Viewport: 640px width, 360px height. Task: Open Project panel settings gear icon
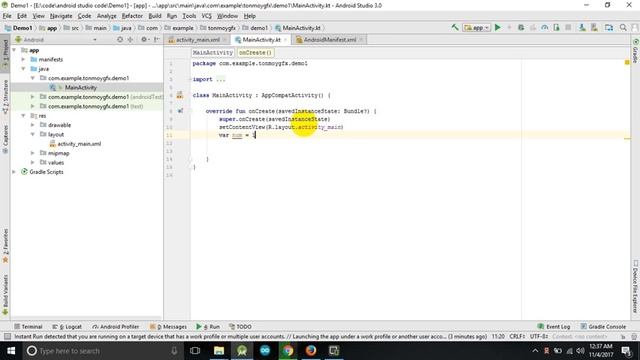point(144,40)
